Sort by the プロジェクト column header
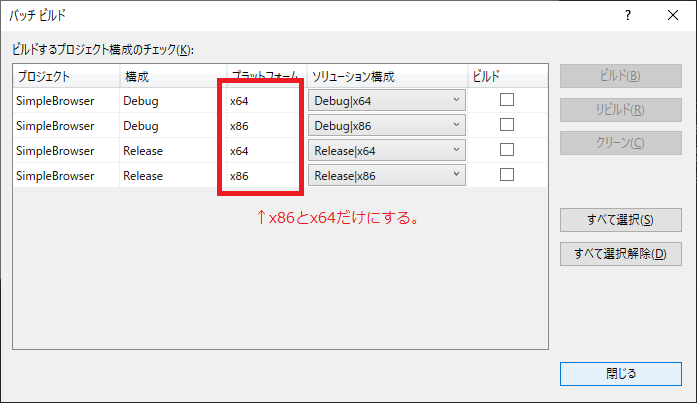Image resolution: width=697 pixels, height=403 pixels. click(x=66, y=76)
